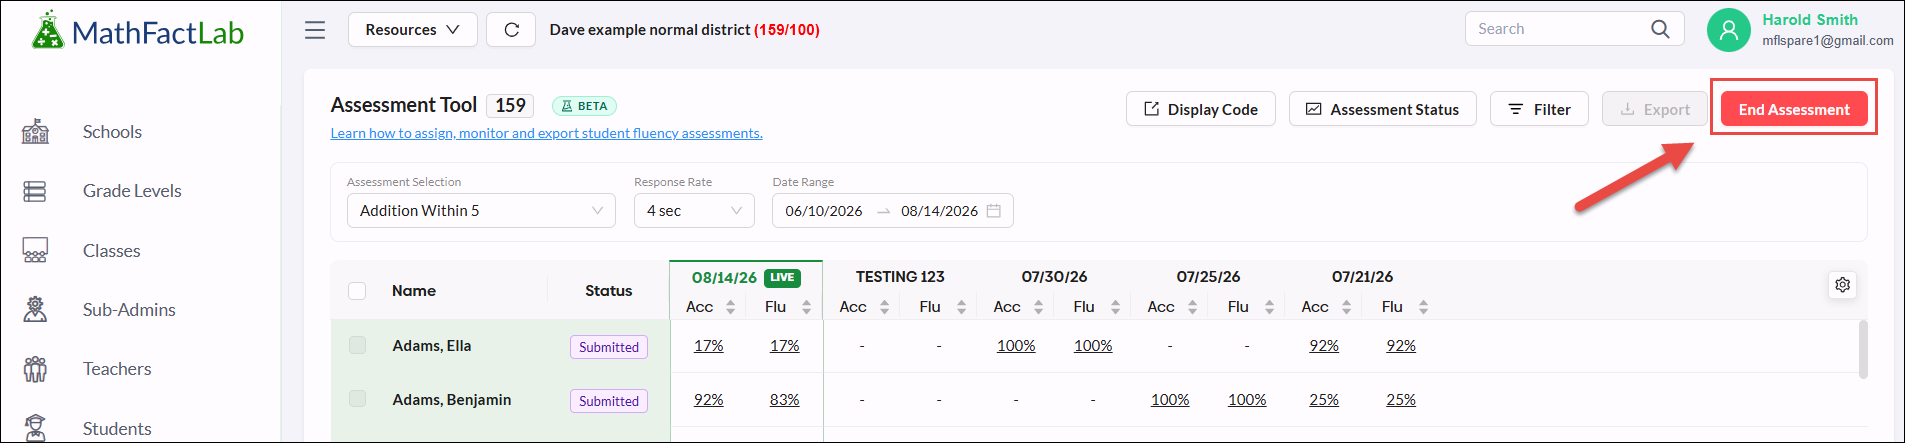Click the Students sidebar icon
This screenshot has width=1905, height=443.
click(35, 428)
